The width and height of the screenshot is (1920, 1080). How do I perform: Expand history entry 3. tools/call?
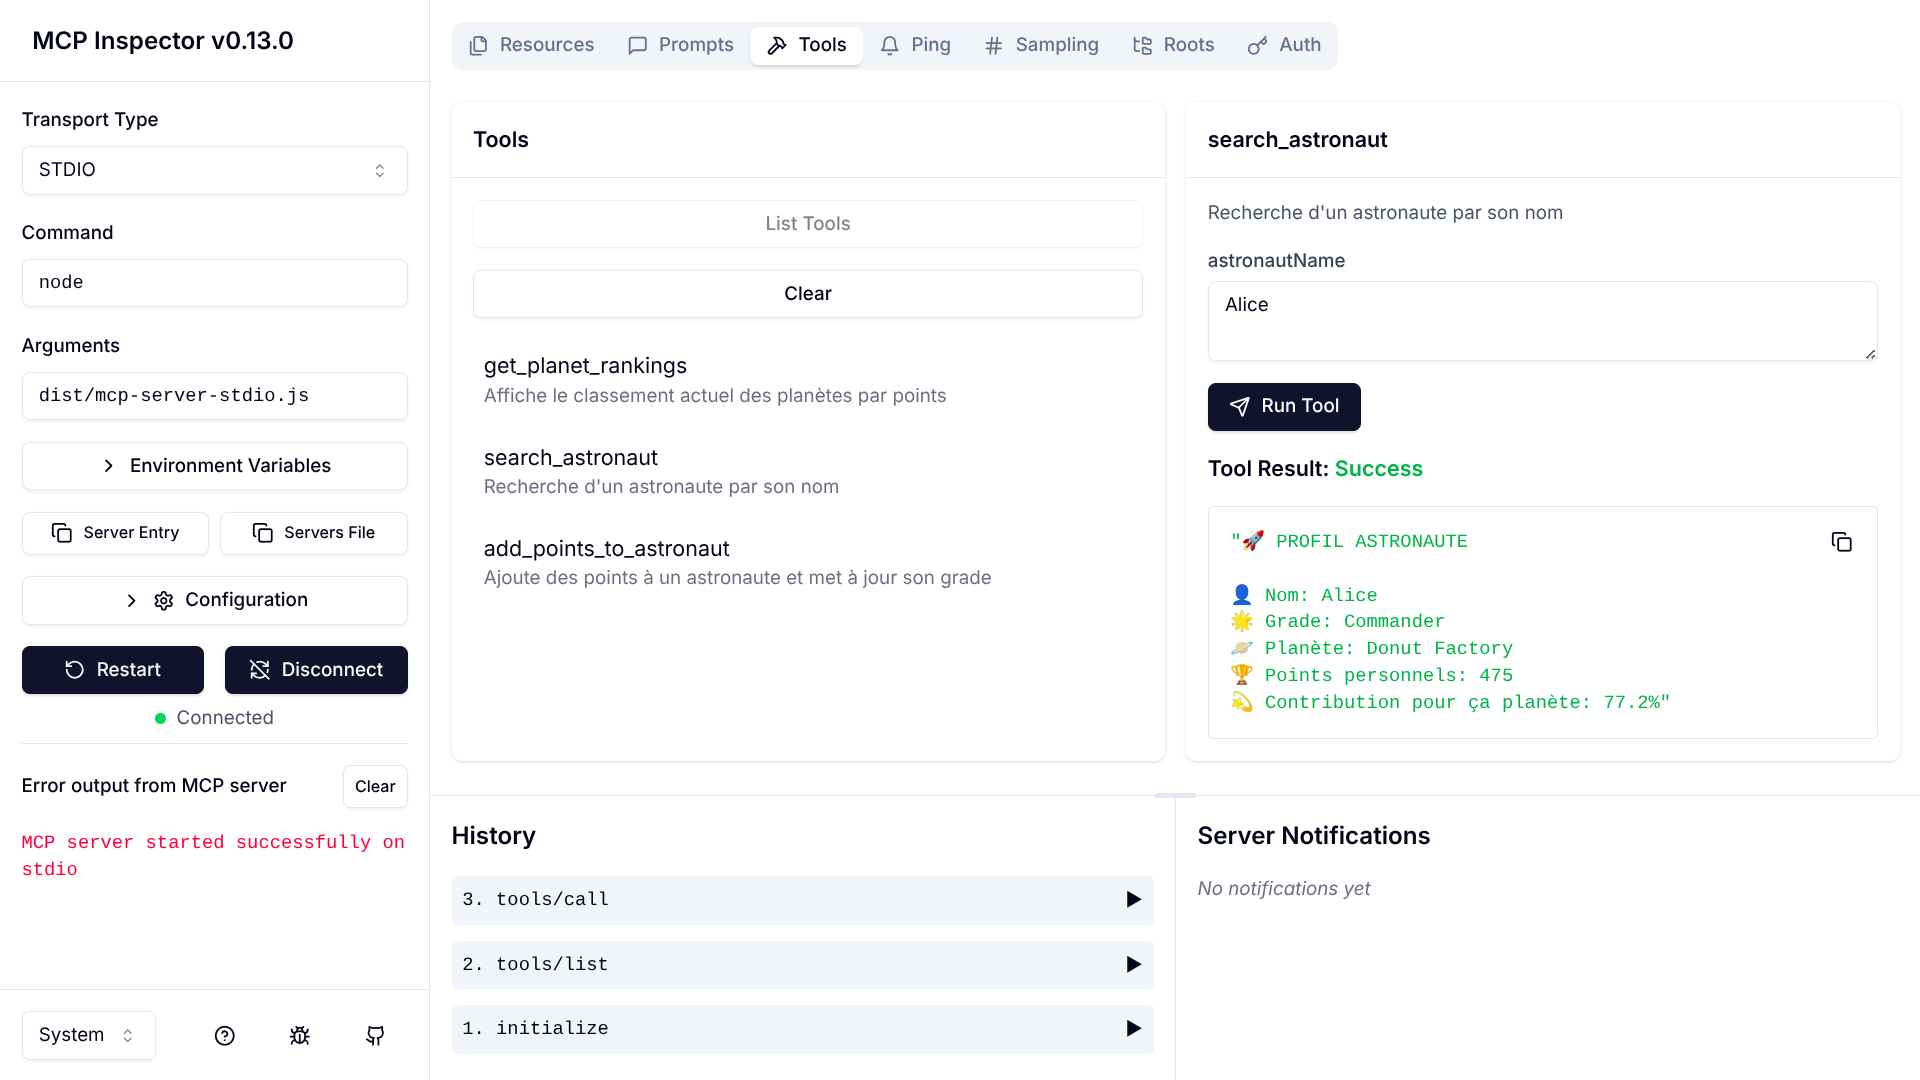click(802, 900)
